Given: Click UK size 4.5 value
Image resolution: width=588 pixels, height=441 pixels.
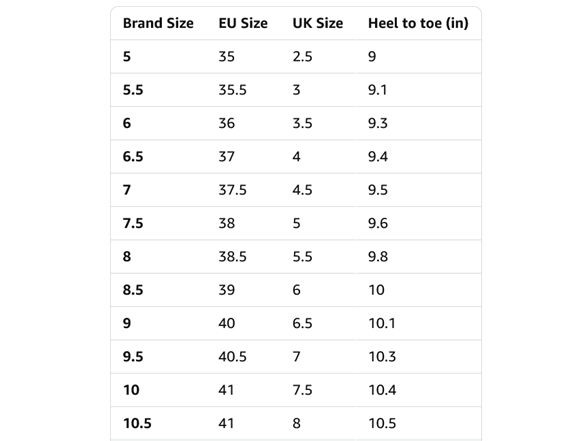Looking at the screenshot, I should [x=302, y=190].
